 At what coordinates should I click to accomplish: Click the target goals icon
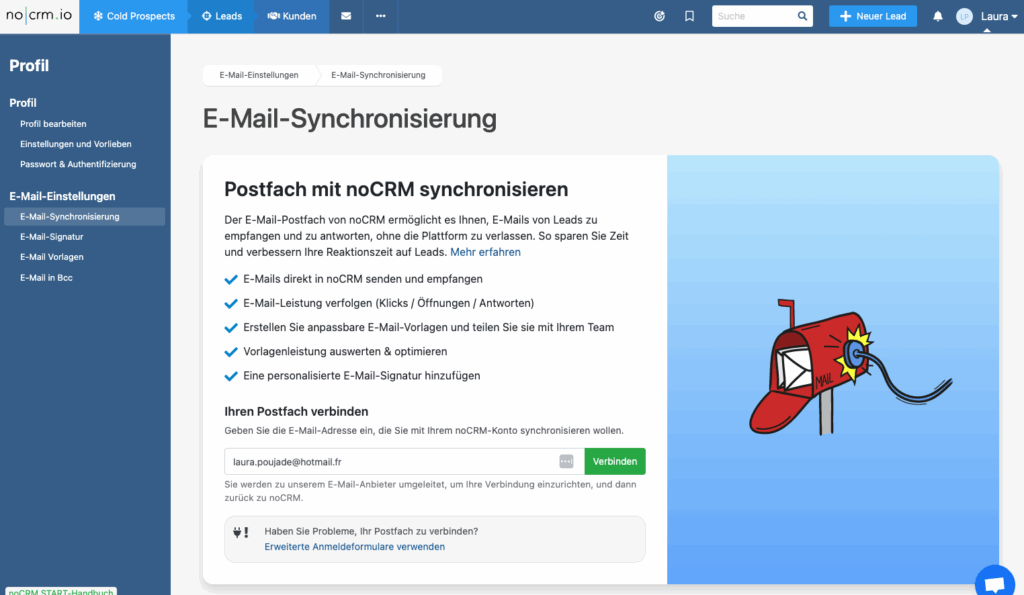[x=659, y=16]
